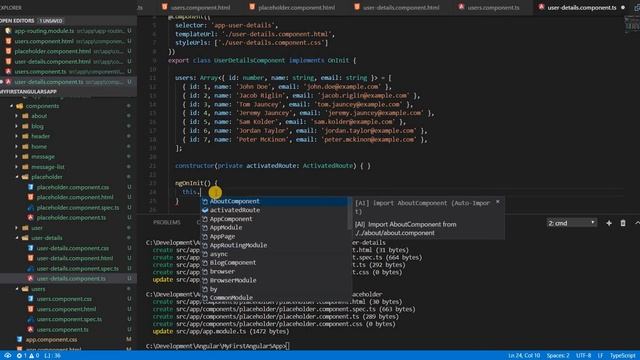Select the message-list folder in explorer

[68, 167]
